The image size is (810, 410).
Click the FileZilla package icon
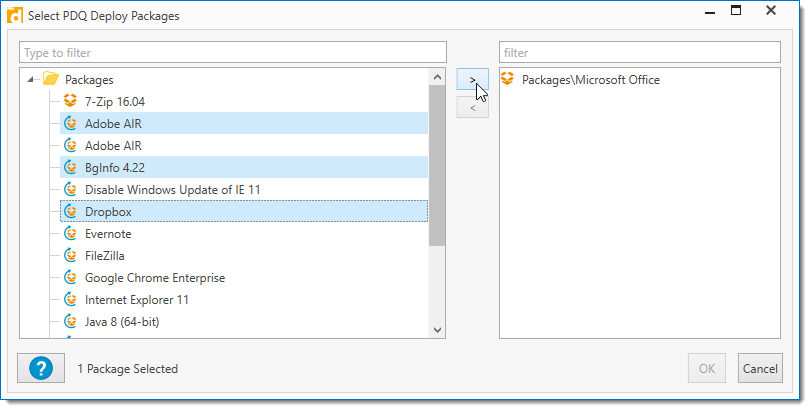point(71,255)
